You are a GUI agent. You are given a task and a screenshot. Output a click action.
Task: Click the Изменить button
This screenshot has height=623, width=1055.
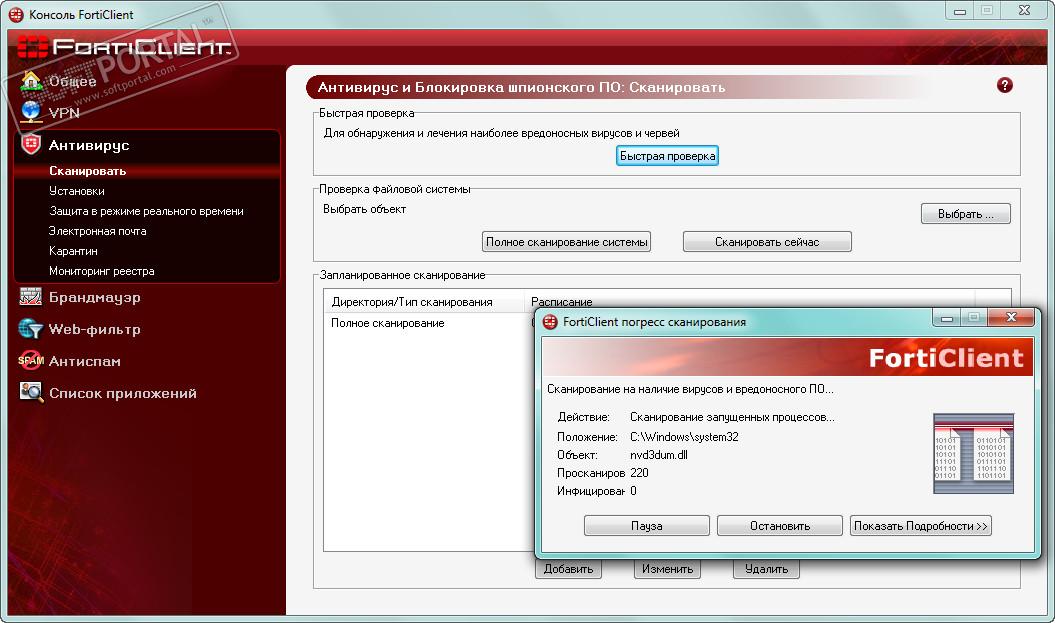coord(667,569)
